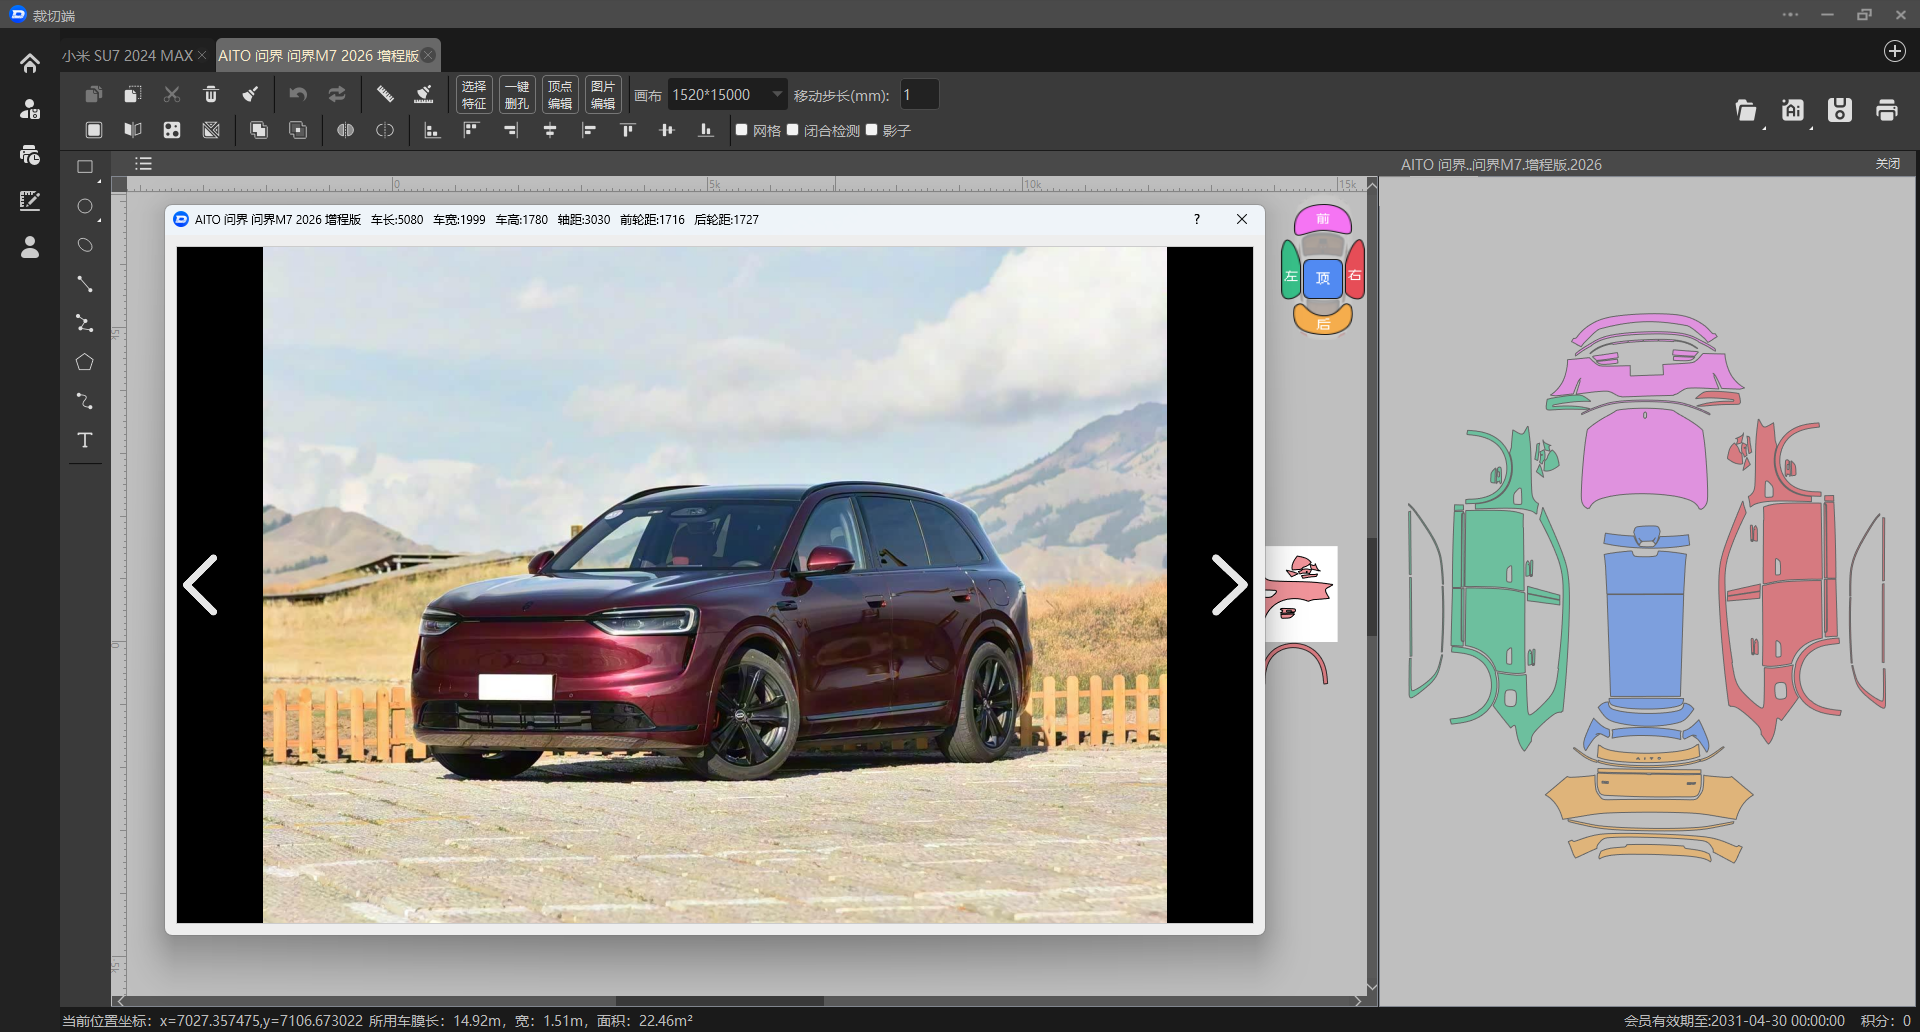Select the ruler Measure tool

pos(385,94)
